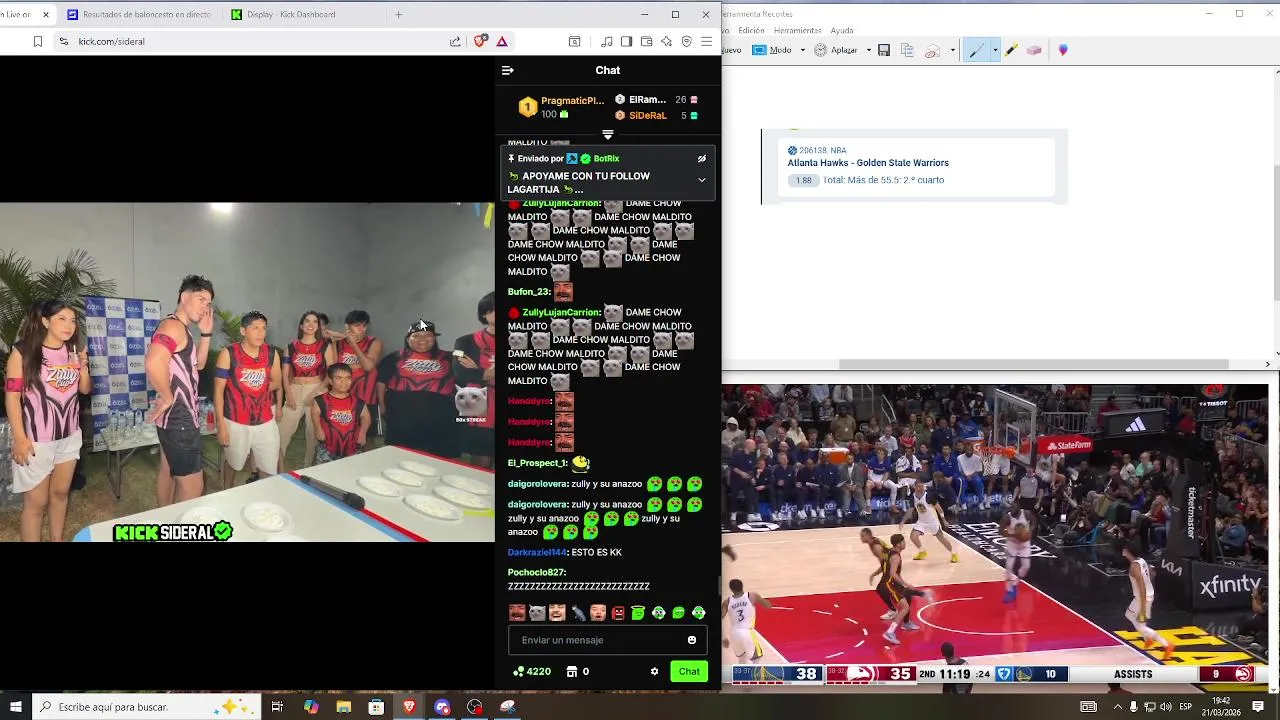Open Windows Start menu
Viewport: 1280px width, 720px height.
(x=15, y=707)
